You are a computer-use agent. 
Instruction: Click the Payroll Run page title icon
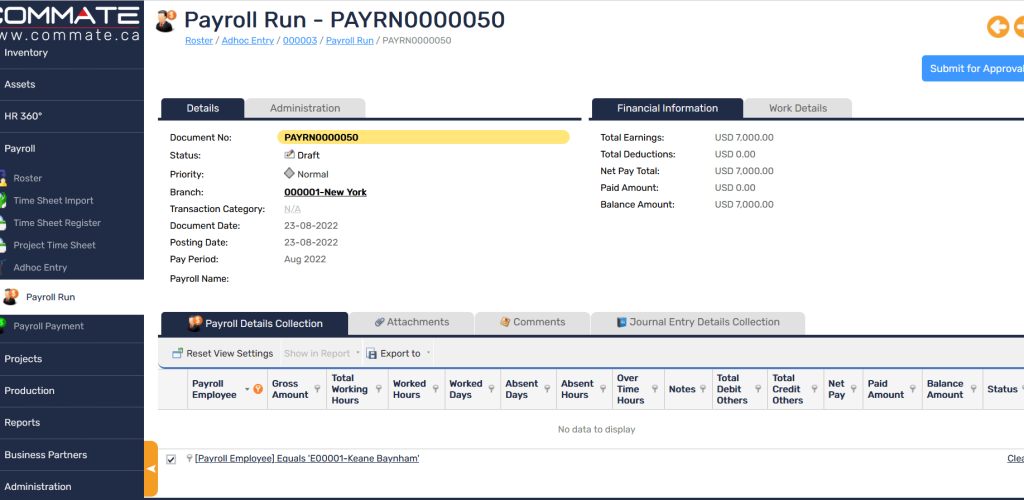pos(166,21)
